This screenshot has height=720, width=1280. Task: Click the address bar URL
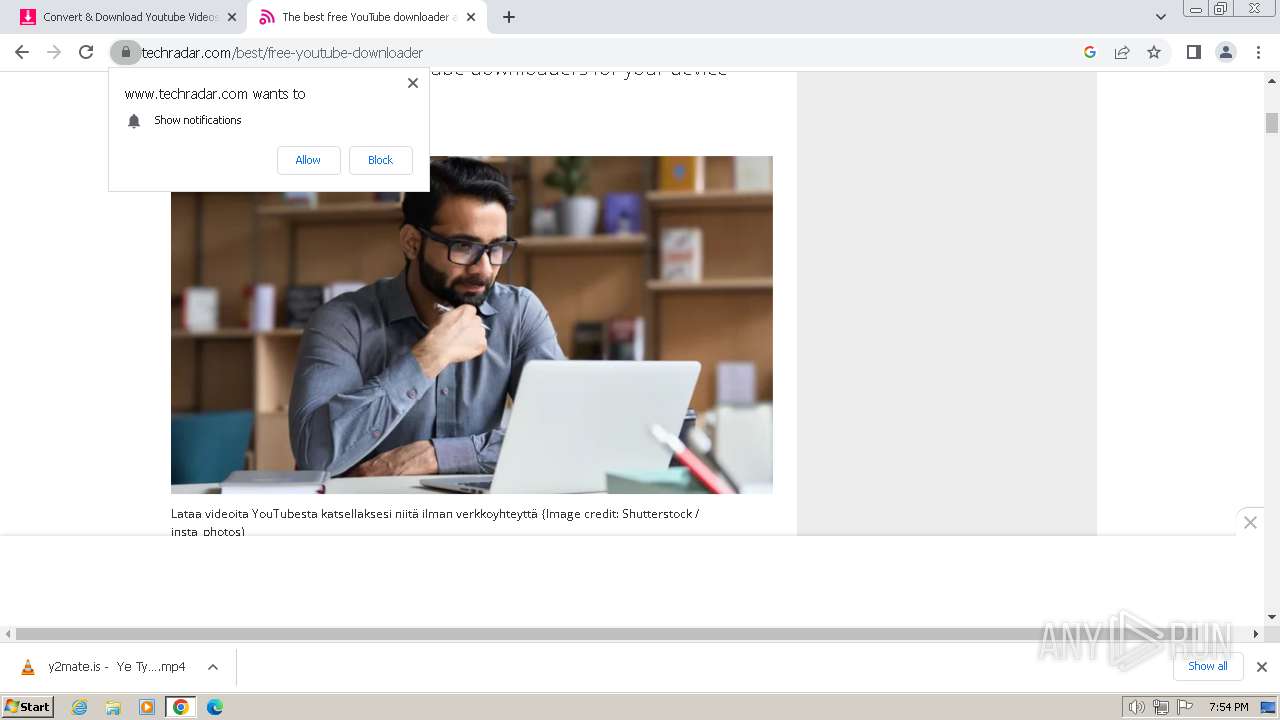click(282, 52)
